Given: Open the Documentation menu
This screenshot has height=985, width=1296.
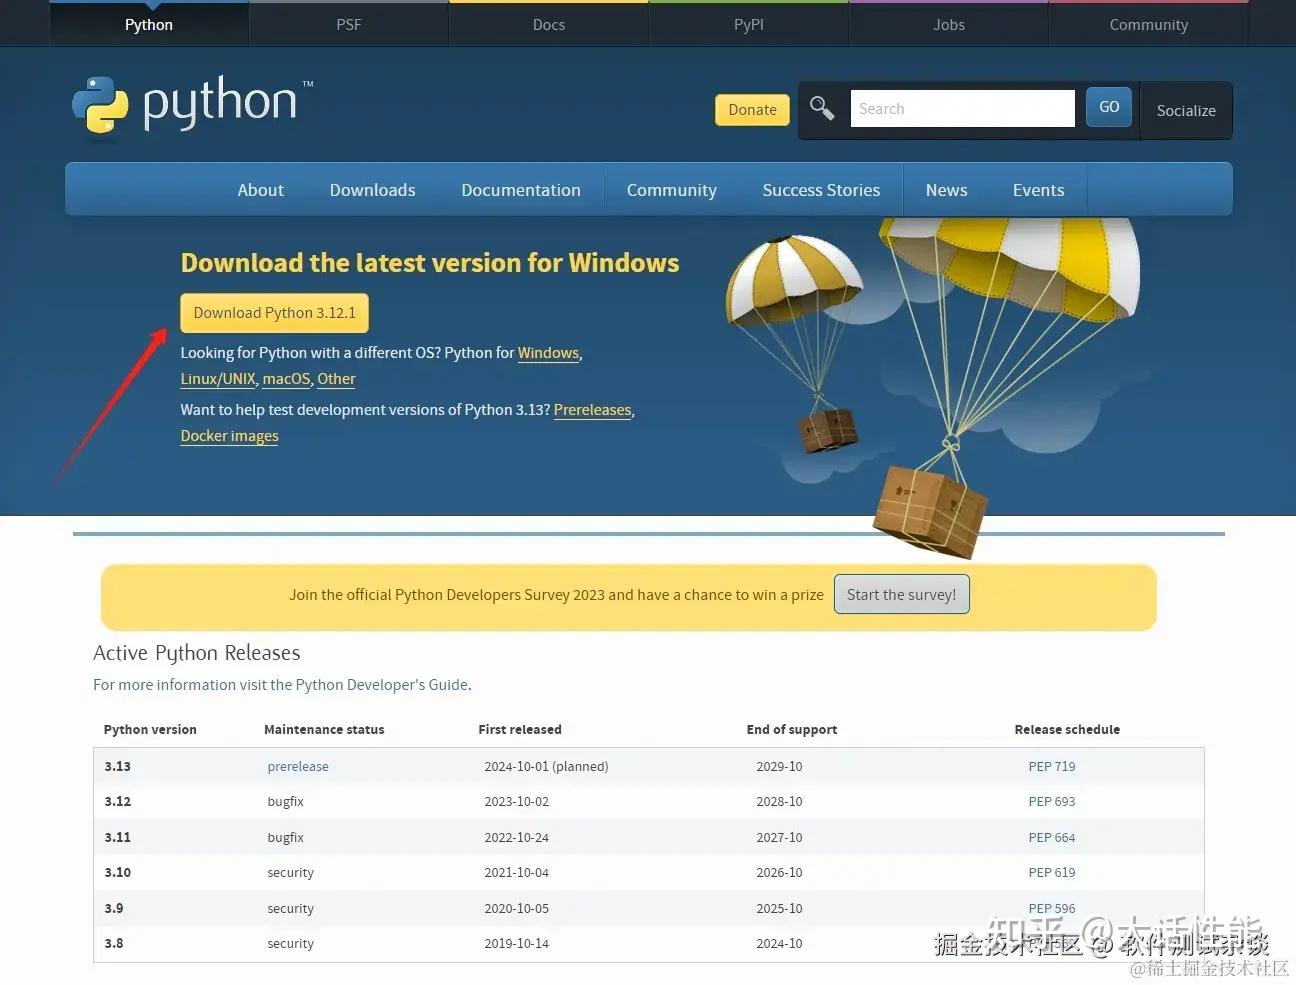Looking at the screenshot, I should tap(521, 189).
